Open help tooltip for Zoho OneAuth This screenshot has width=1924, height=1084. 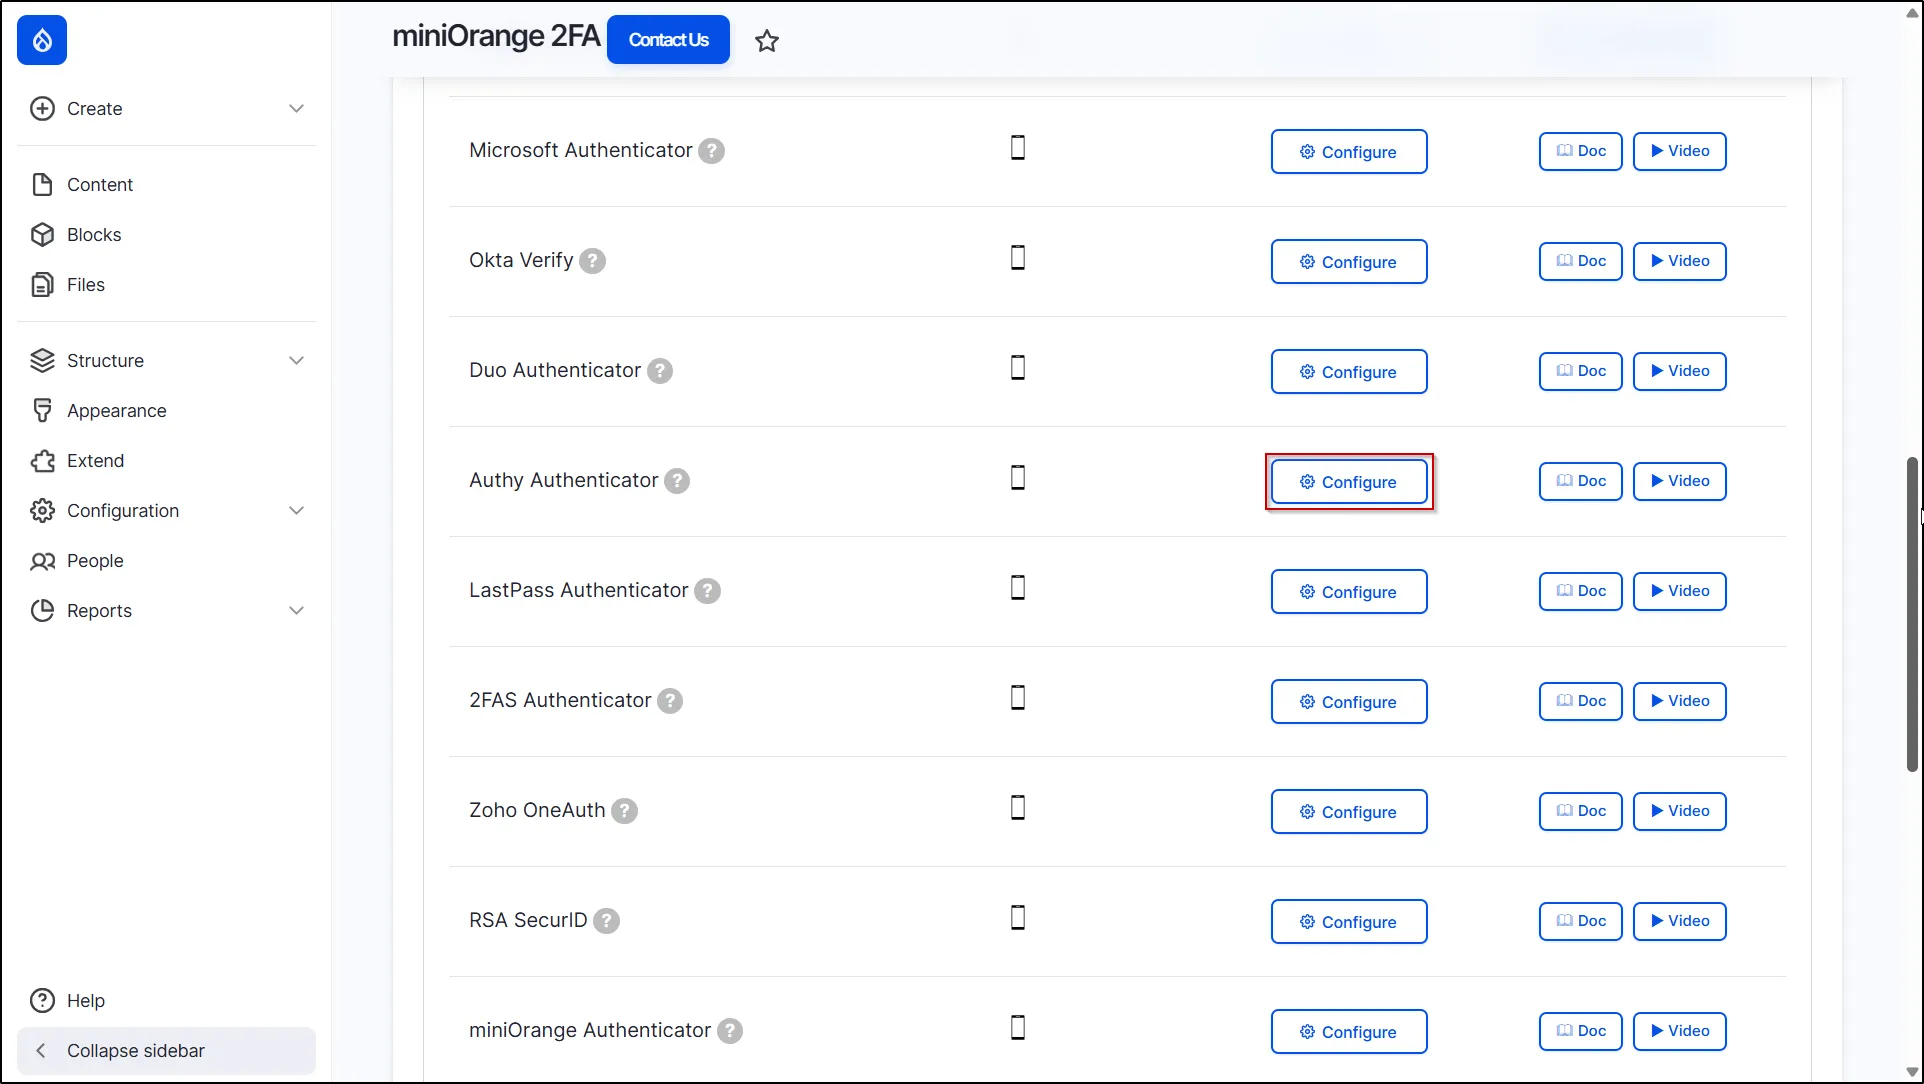[624, 811]
